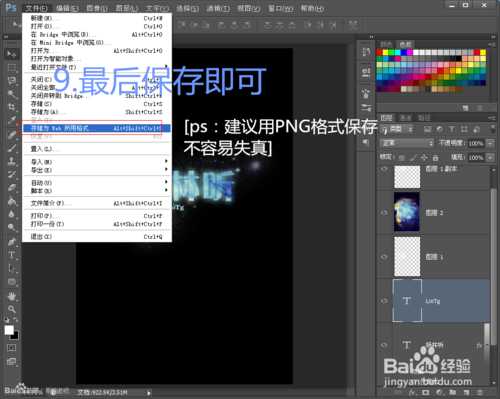Choose 打开 from the File menu
This screenshot has width=500, height=399.
coord(97,26)
